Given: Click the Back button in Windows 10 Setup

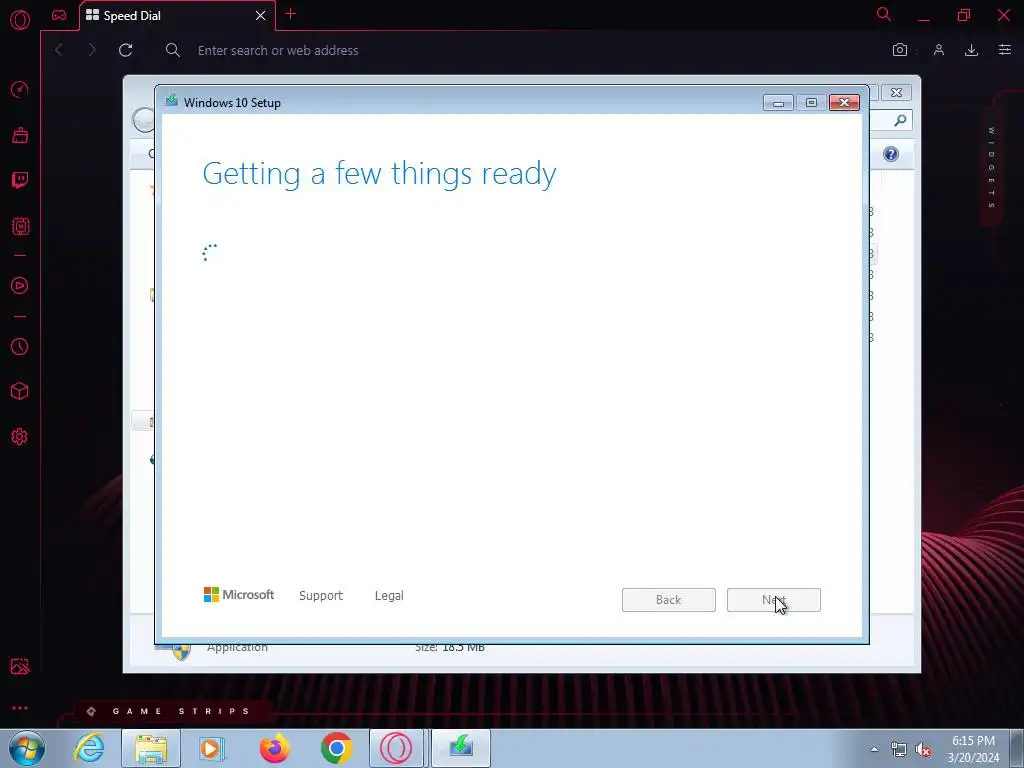Looking at the screenshot, I should [669, 600].
